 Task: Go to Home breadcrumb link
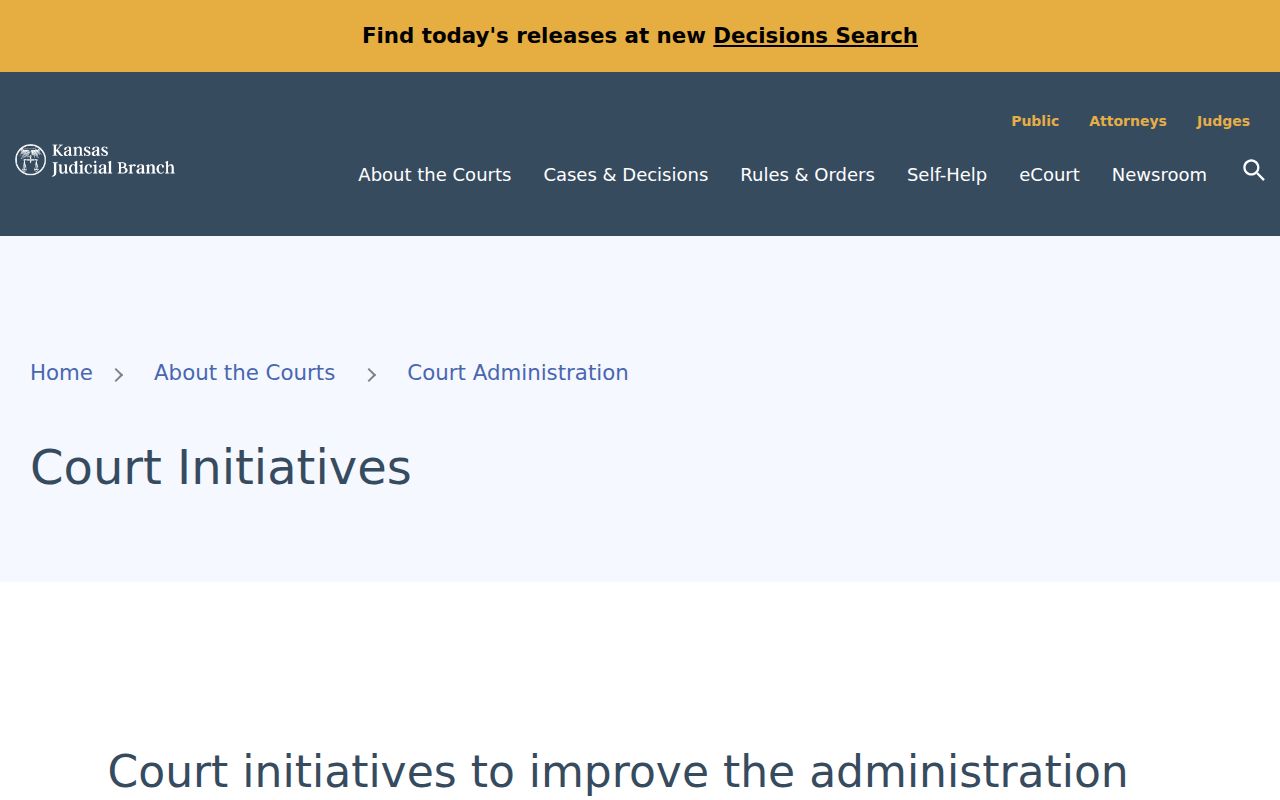(61, 373)
